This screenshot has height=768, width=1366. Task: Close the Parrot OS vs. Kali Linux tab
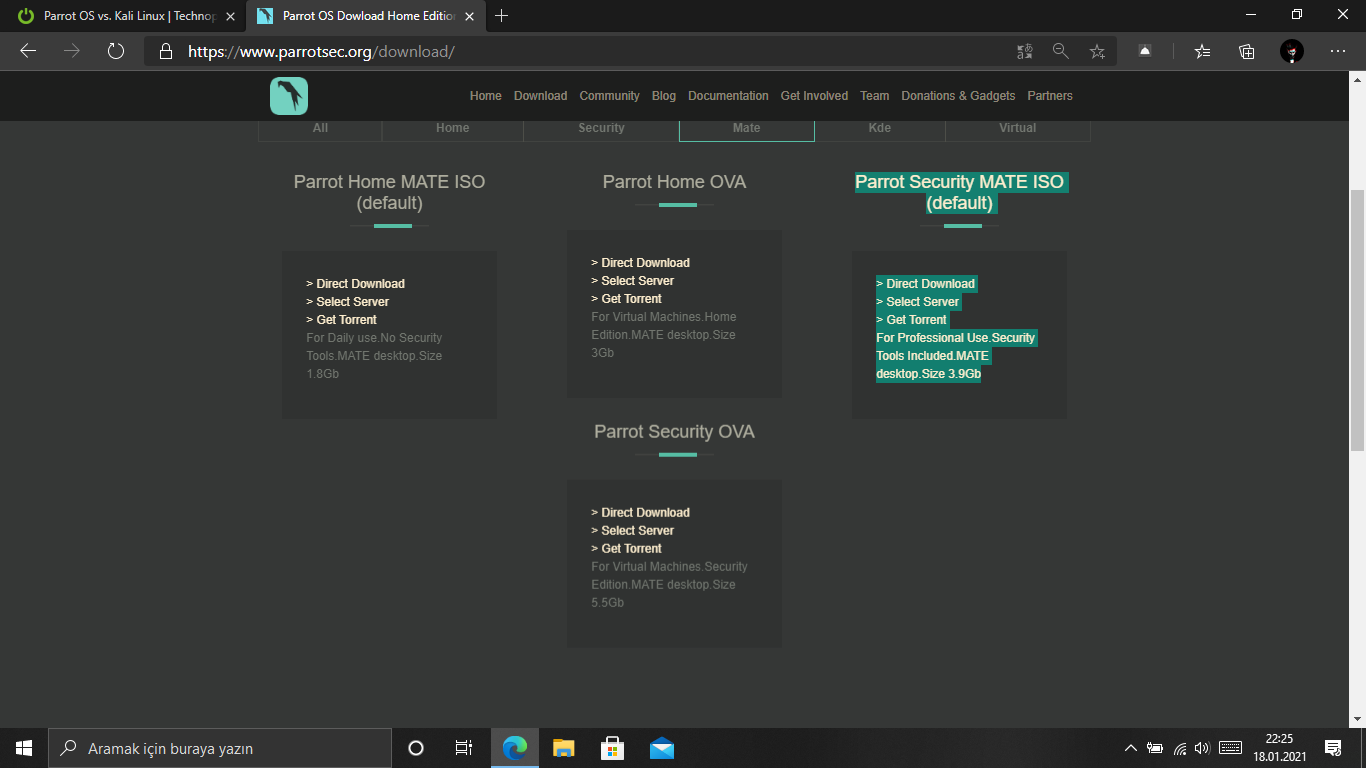tap(230, 16)
